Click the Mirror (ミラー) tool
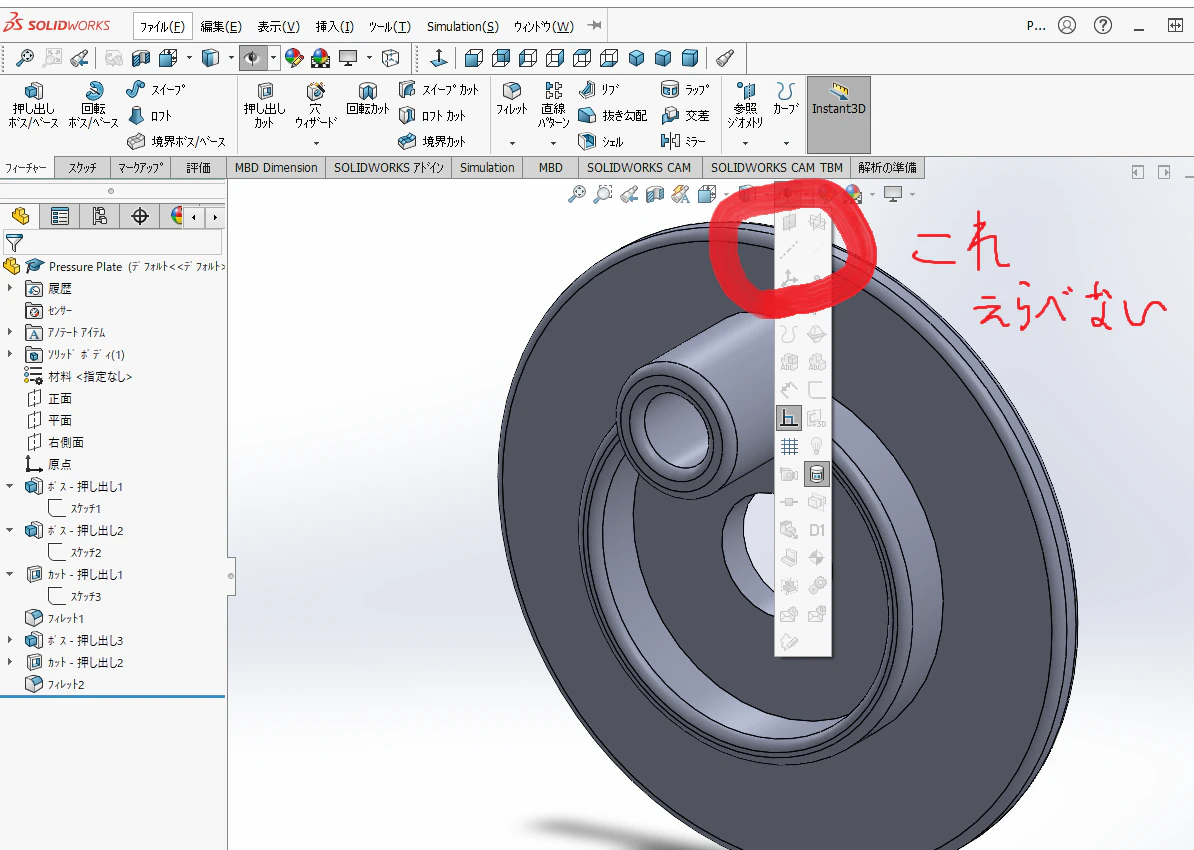This screenshot has height=850, width=1194. pos(683,142)
